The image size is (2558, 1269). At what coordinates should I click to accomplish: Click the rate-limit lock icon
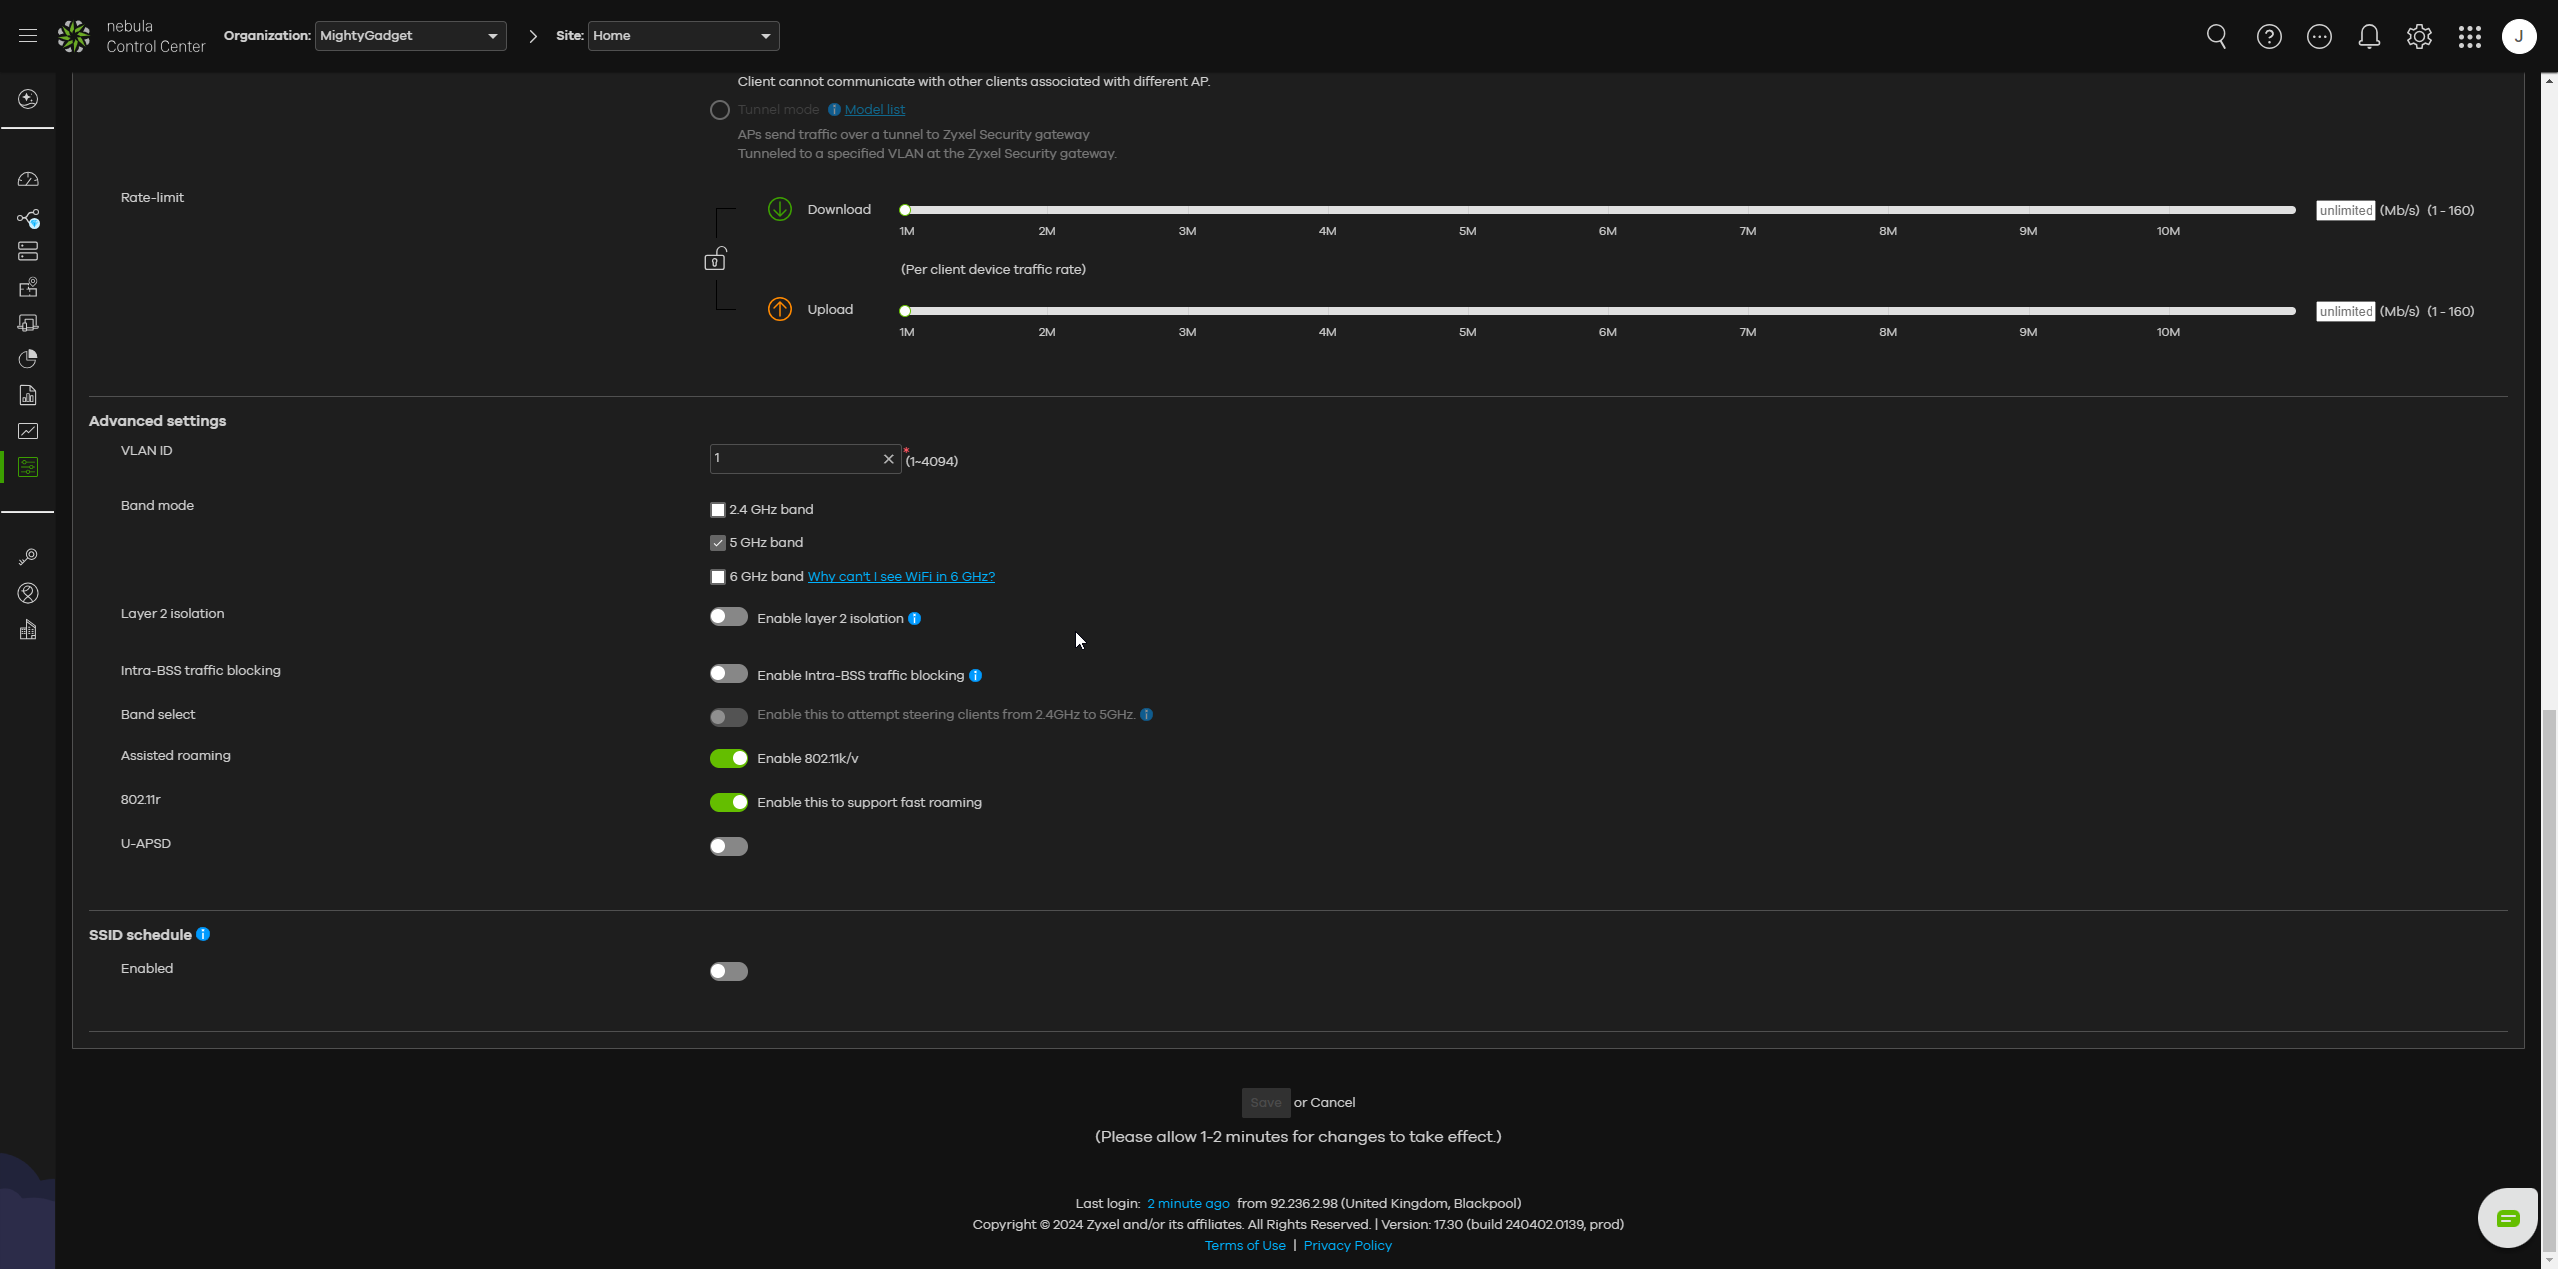pyautogui.click(x=714, y=260)
